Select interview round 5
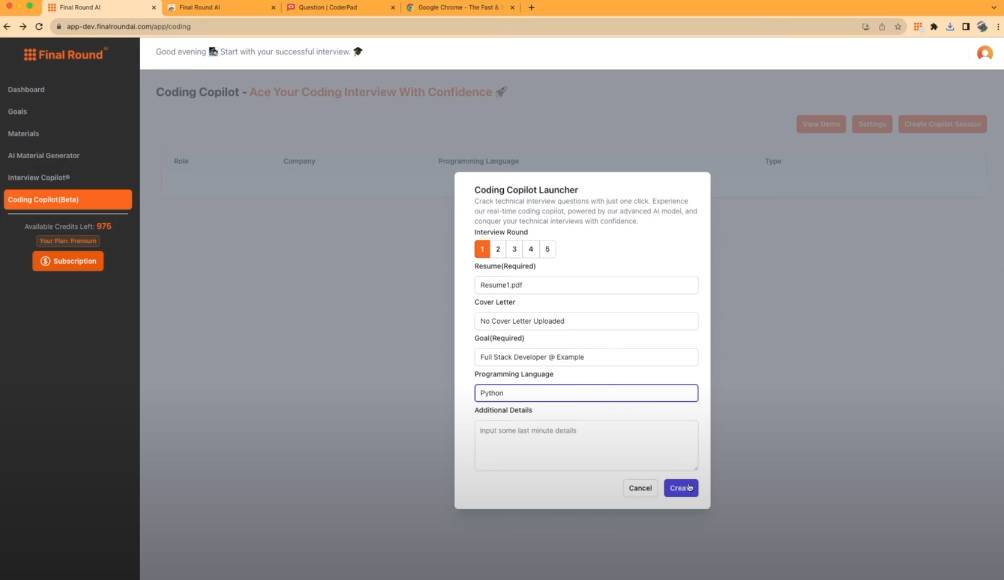The image size is (1004, 580). [x=547, y=249]
